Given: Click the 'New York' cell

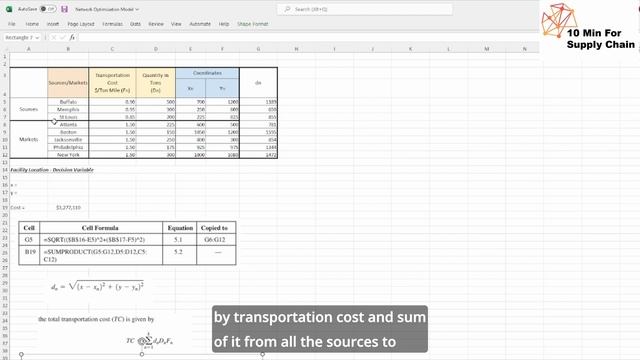Looking at the screenshot, I should (x=68, y=155).
